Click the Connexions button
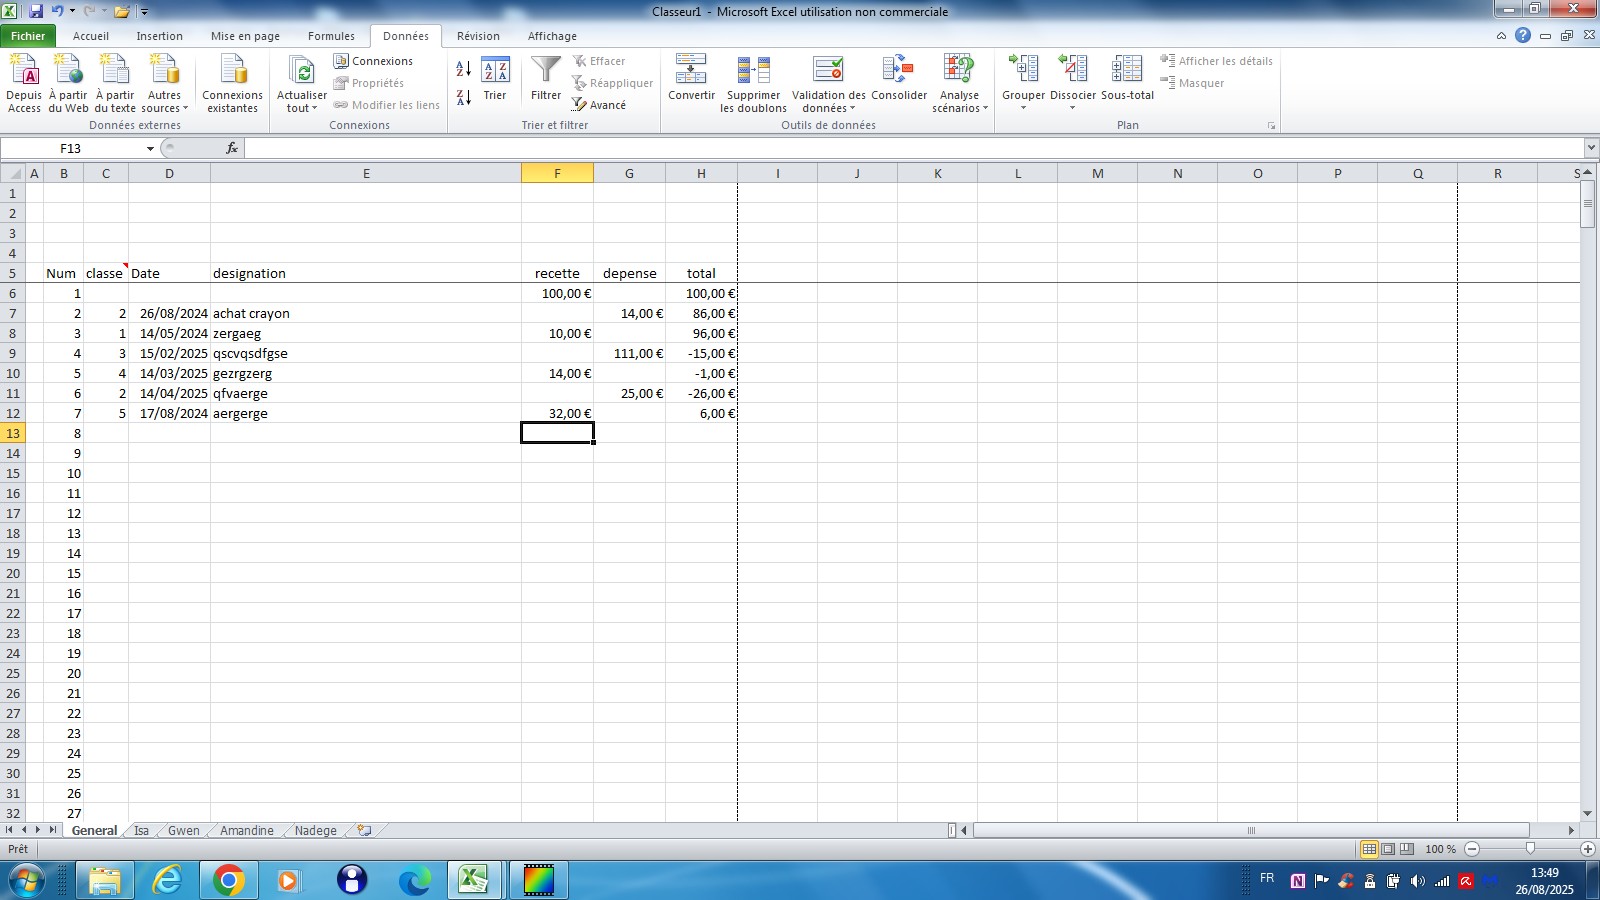The image size is (1600, 900). pyautogui.click(x=373, y=61)
